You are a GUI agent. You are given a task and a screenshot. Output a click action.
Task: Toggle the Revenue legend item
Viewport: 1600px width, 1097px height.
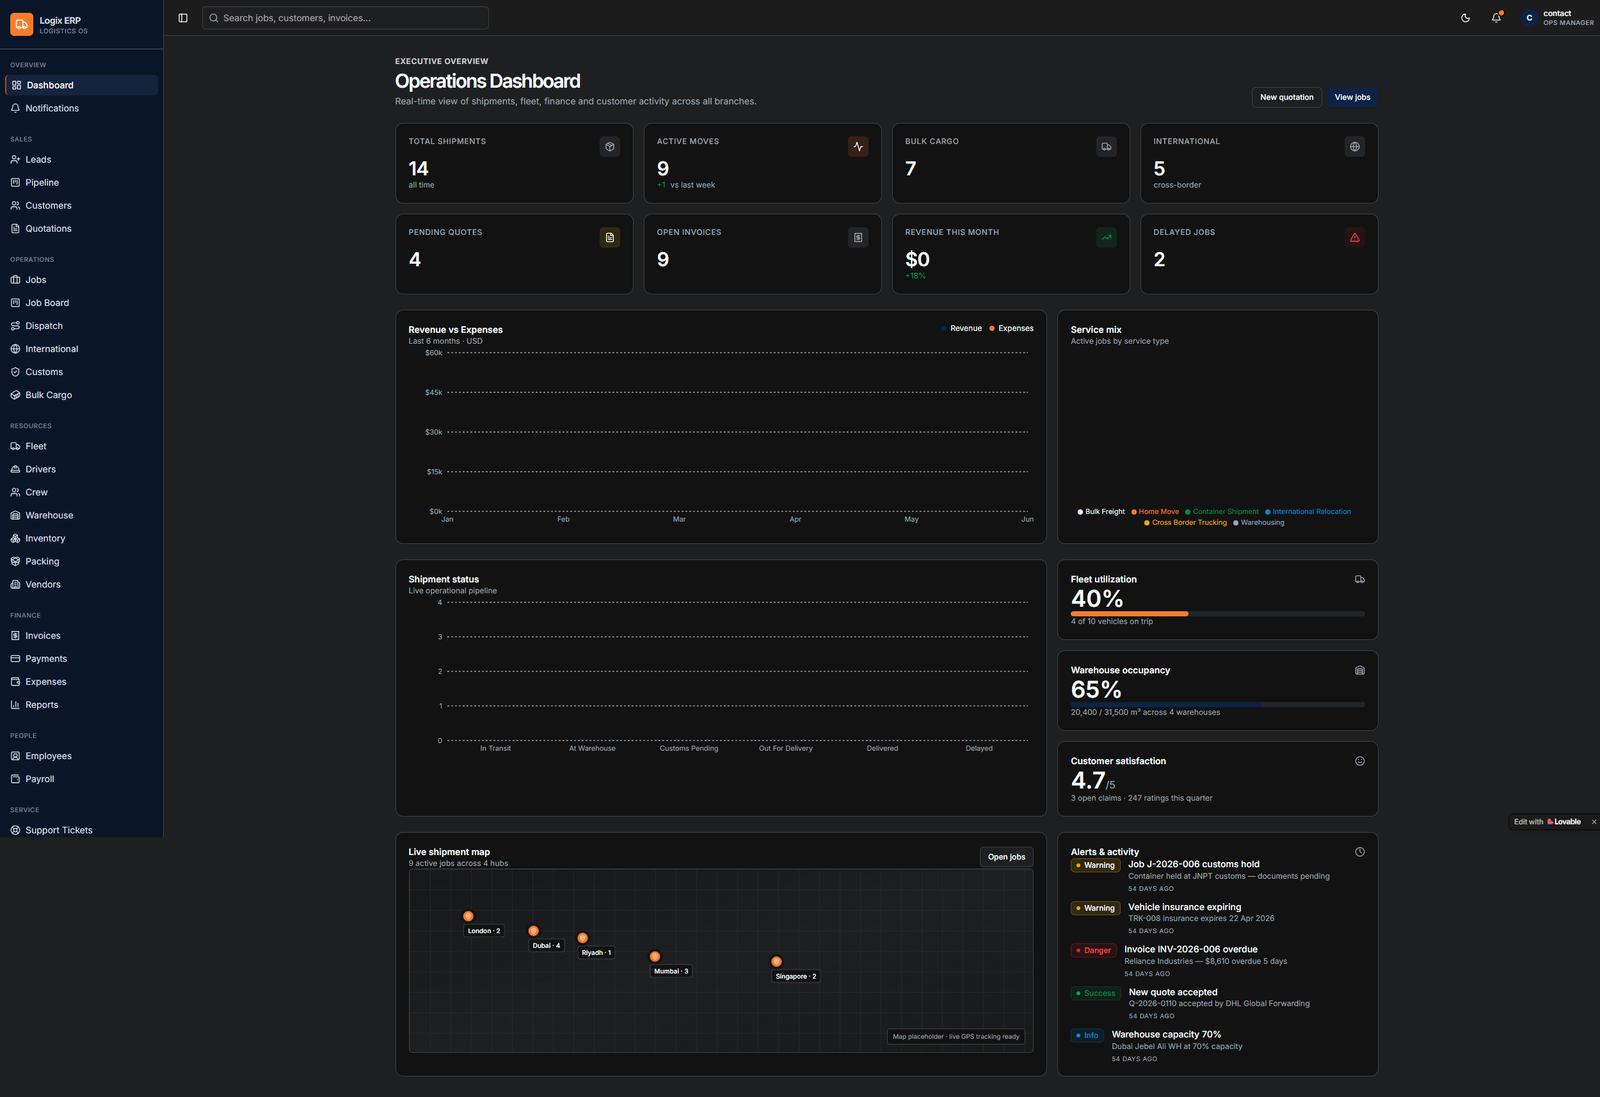click(x=962, y=328)
